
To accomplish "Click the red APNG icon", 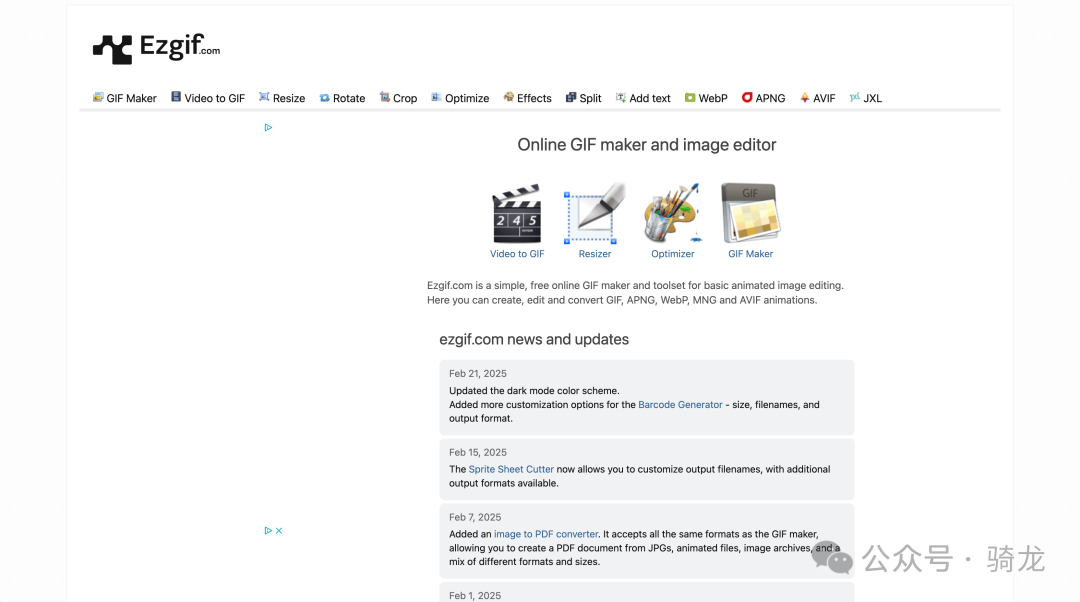I will pyautogui.click(x=747, y=97).
